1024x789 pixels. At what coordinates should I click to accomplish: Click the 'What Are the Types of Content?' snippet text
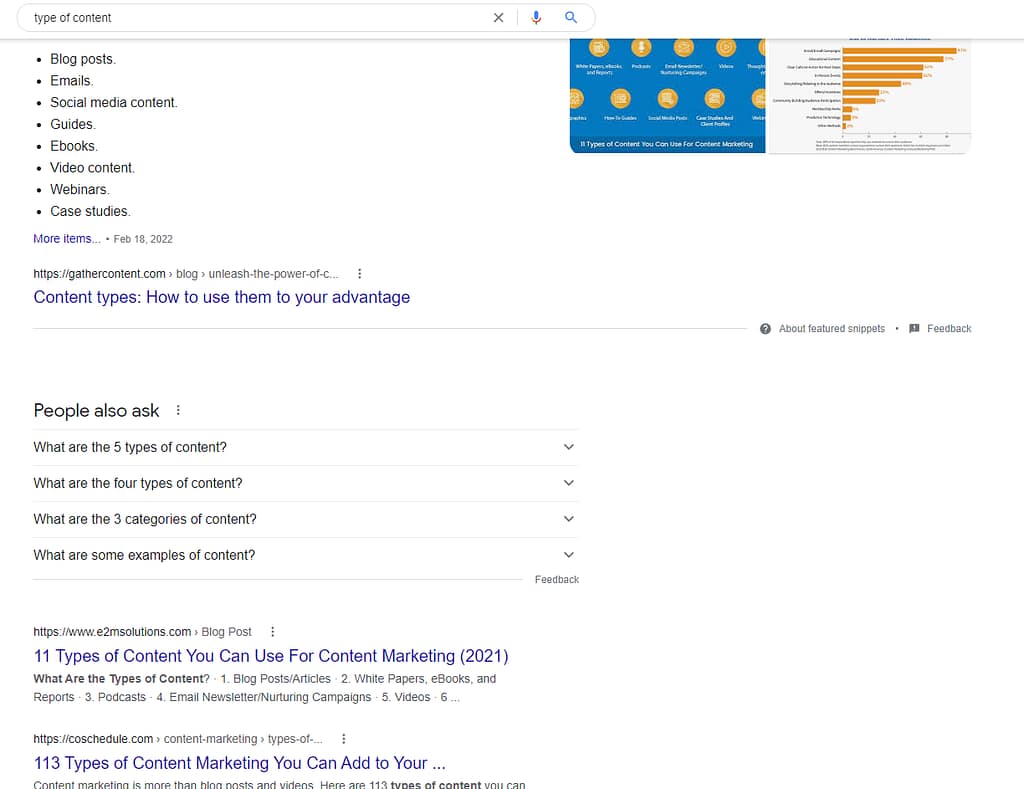click(x=121, y=679)
